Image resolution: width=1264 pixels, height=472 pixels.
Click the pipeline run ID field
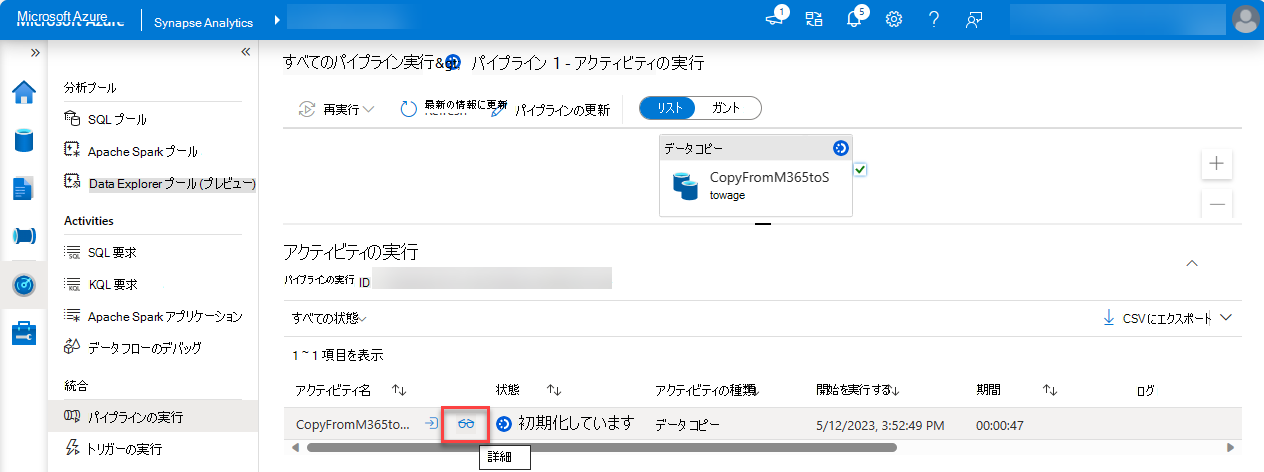click(491, 278)
